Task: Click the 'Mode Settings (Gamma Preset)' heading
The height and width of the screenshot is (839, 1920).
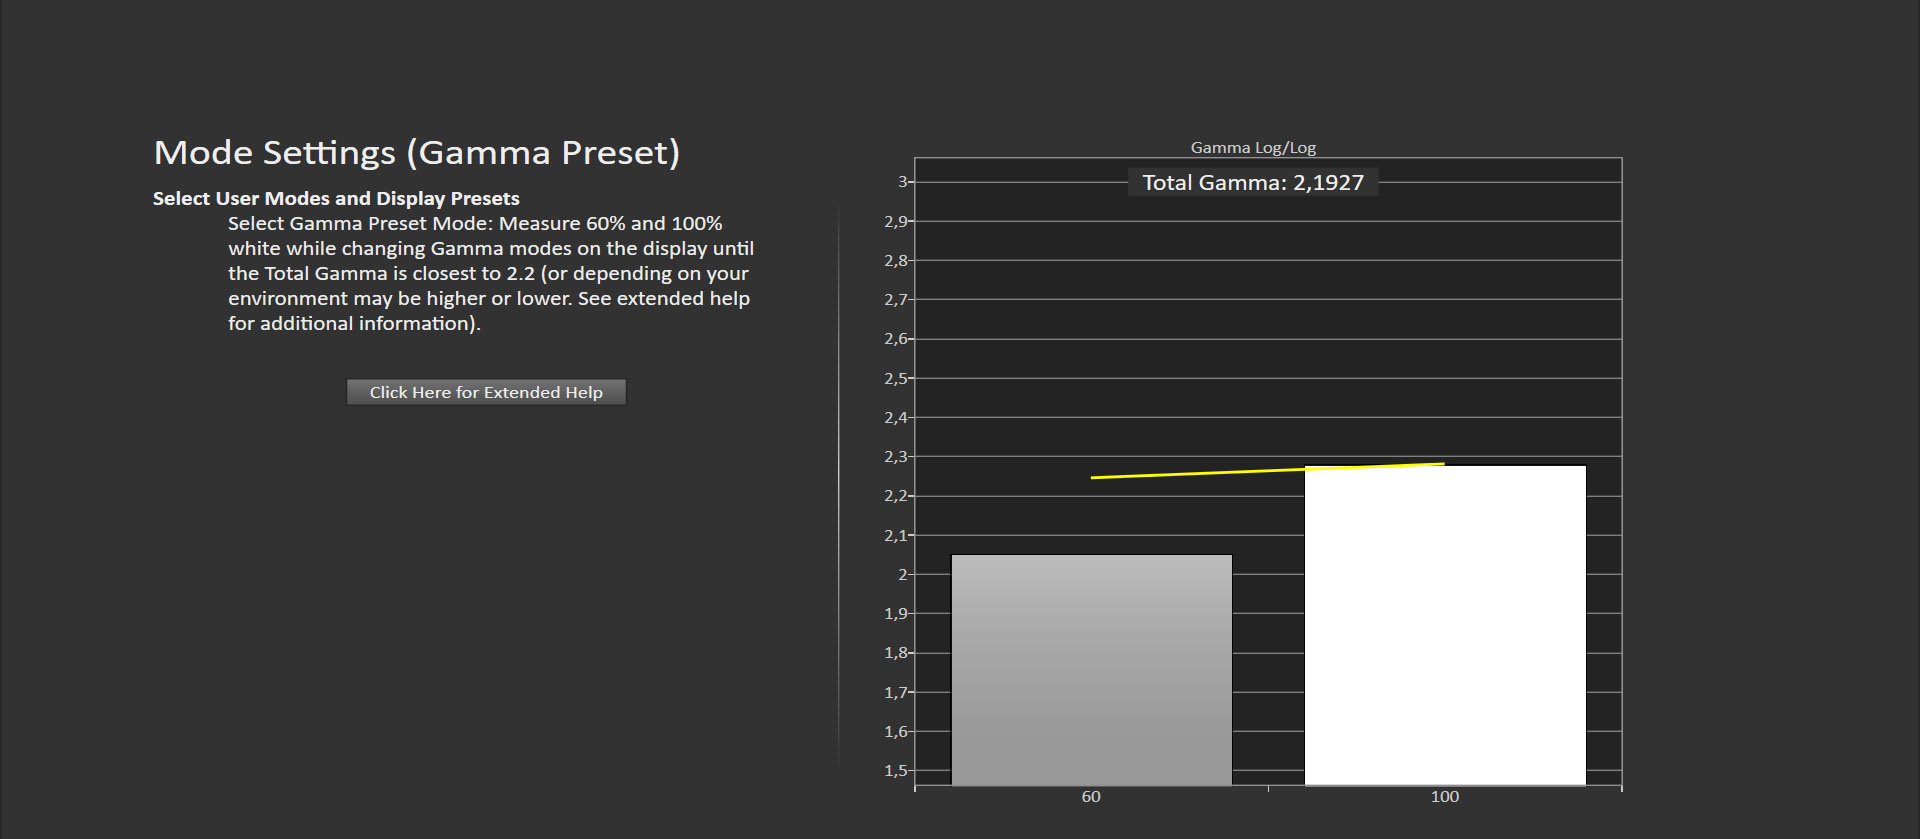Action: 416,152
